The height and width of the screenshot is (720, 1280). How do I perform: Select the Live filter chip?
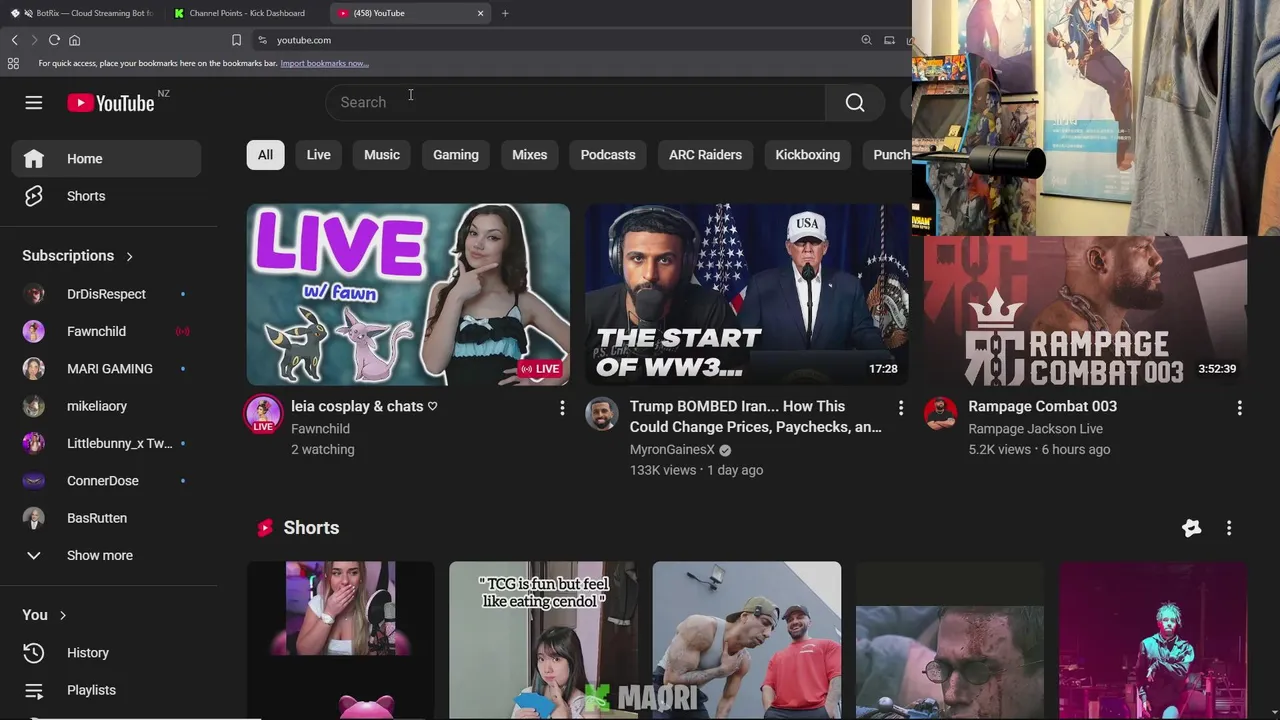(x=318, y=155)
